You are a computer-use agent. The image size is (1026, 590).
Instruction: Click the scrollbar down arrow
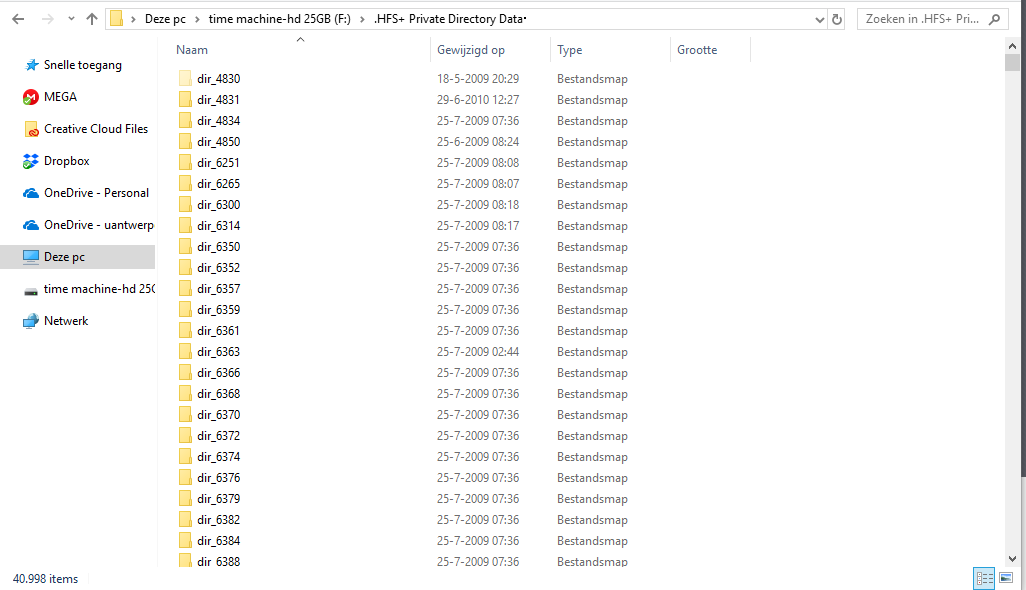(1012, 559)
